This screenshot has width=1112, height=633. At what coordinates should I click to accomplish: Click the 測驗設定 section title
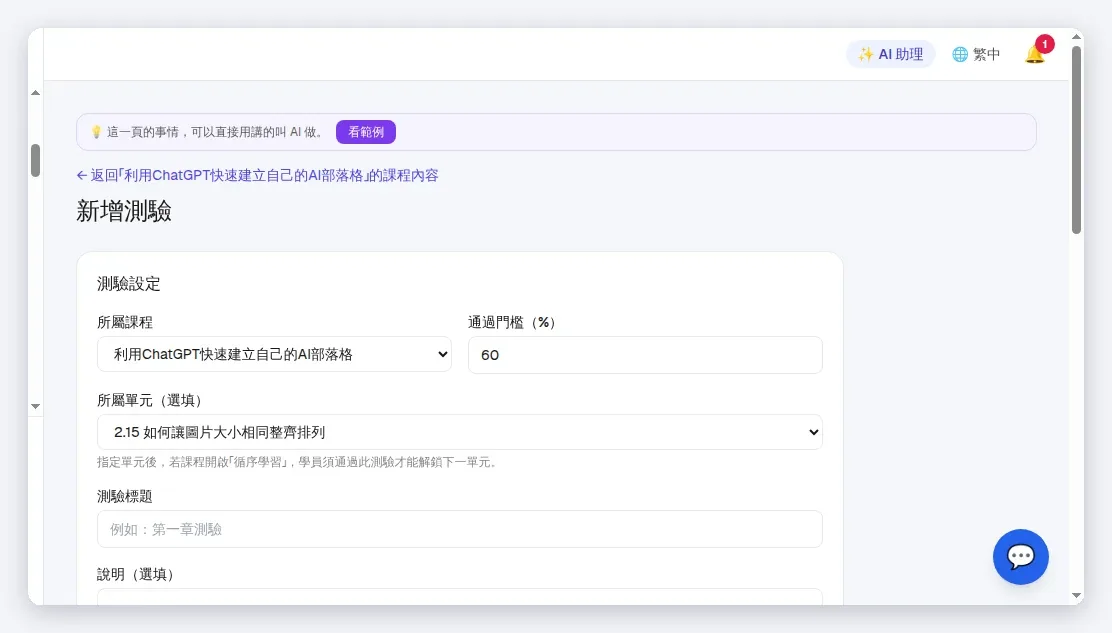tap(129, 284)
